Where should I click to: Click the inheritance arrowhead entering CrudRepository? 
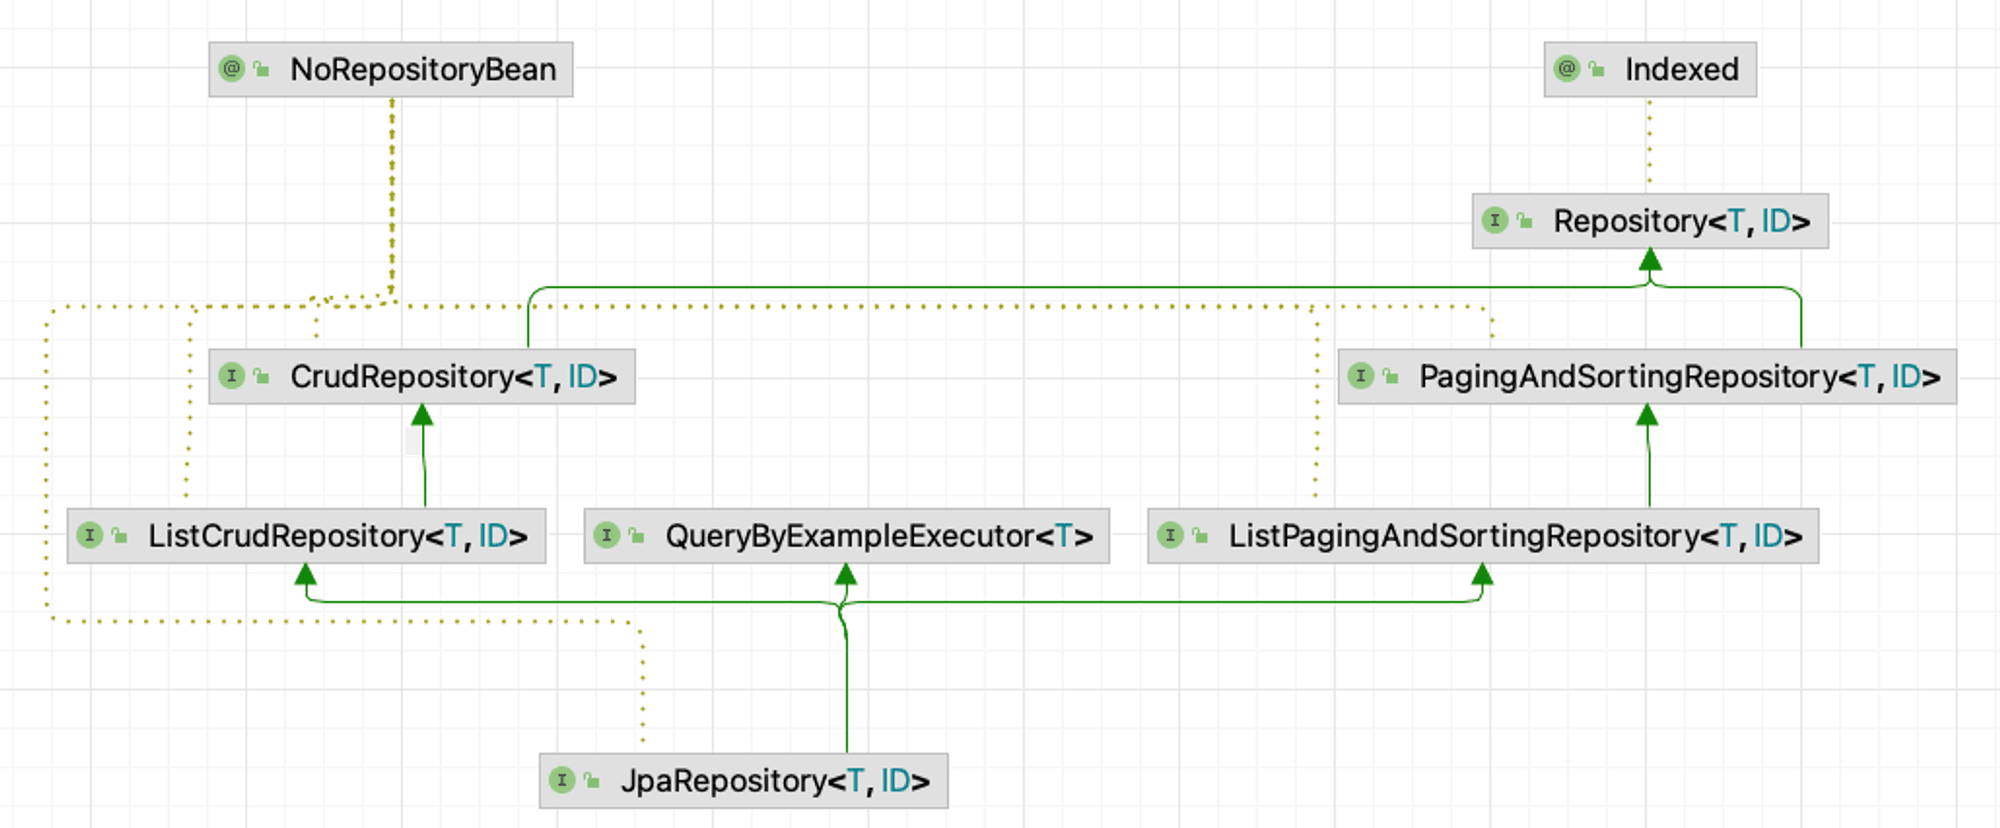point(422,415)
